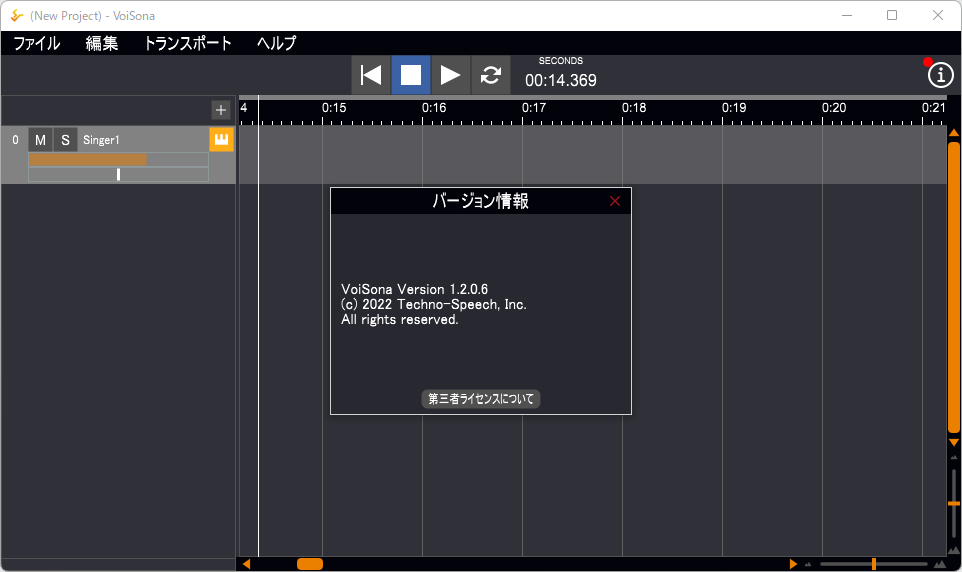This screenshot has width=962, height=572.
Task: Click the 第三者ライセンスについて button
Action: (x=481, y=399)
